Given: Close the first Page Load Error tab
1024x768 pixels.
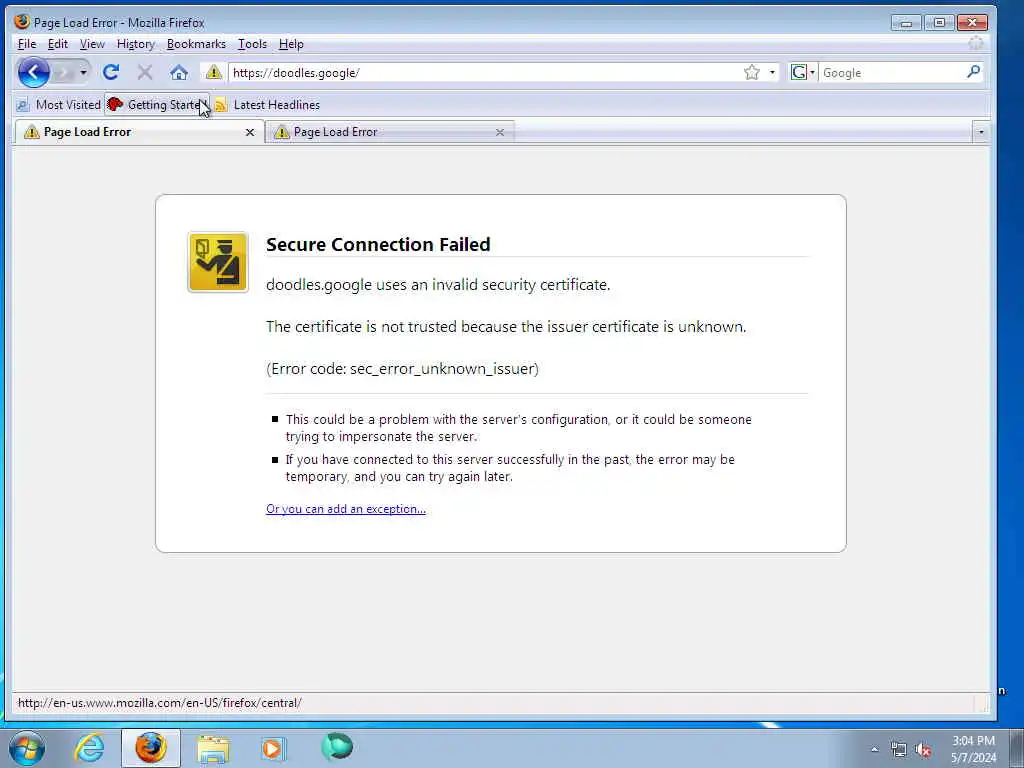Looking at the screenshot, I should click(x=249, y=133).
